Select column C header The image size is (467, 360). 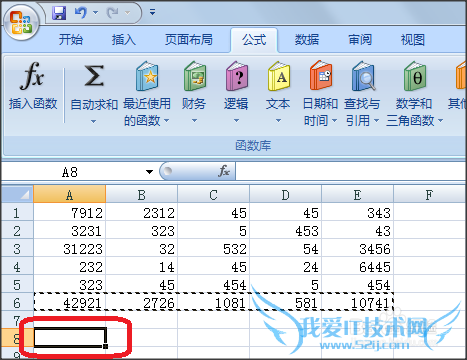point(213,194)
